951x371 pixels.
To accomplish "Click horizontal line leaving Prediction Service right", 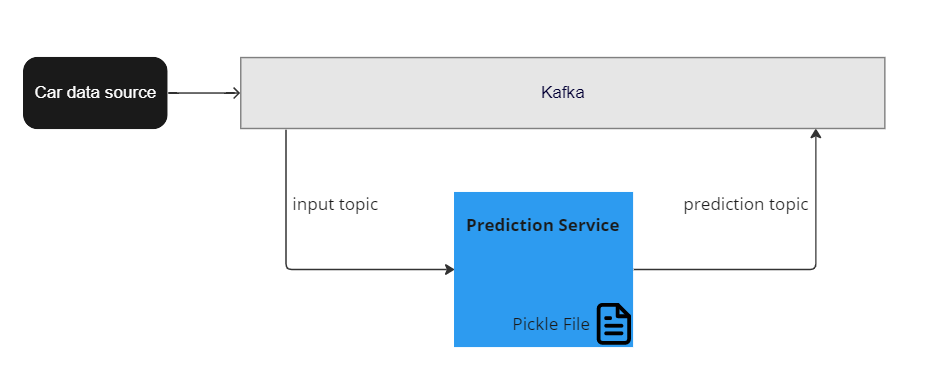I will click(x=722, y=269).
